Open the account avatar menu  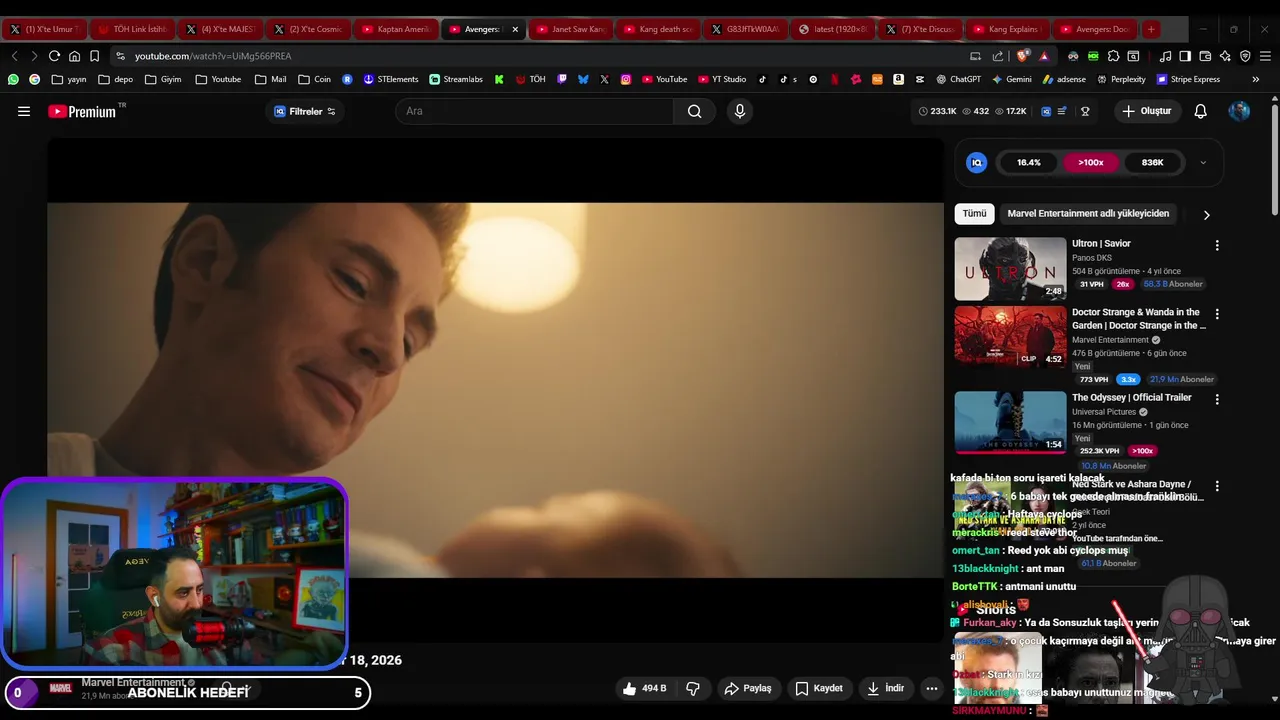[1239, 111]
